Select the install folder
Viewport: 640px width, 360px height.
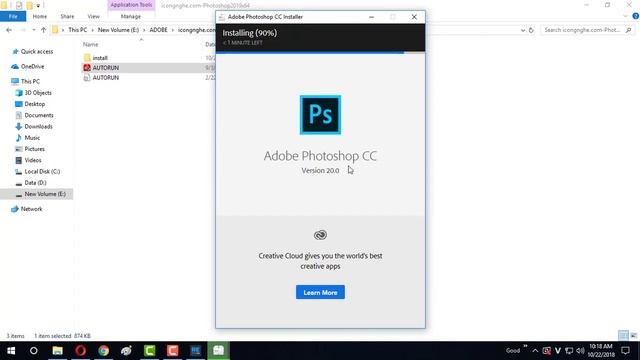pyautogui.click(x=100, y=58)
